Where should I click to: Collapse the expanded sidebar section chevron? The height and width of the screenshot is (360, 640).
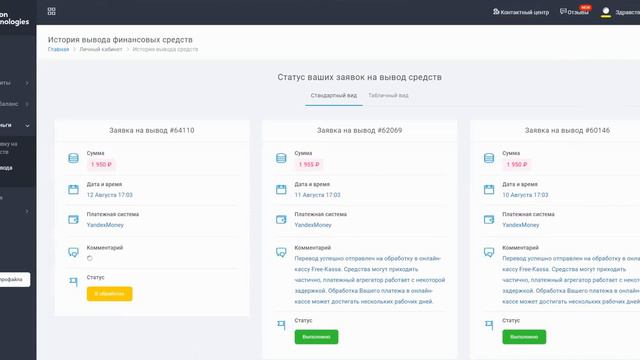(x=27, y=125)
